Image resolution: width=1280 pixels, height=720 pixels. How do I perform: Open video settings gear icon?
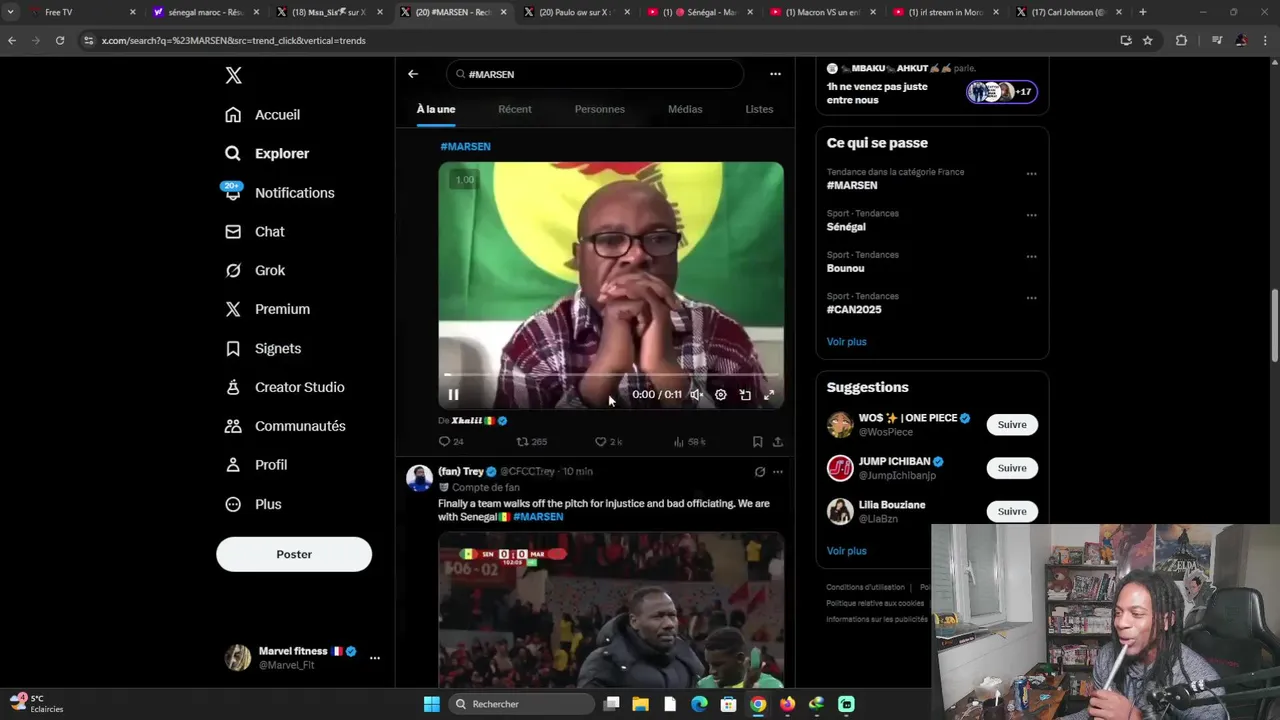pos(721,395)
